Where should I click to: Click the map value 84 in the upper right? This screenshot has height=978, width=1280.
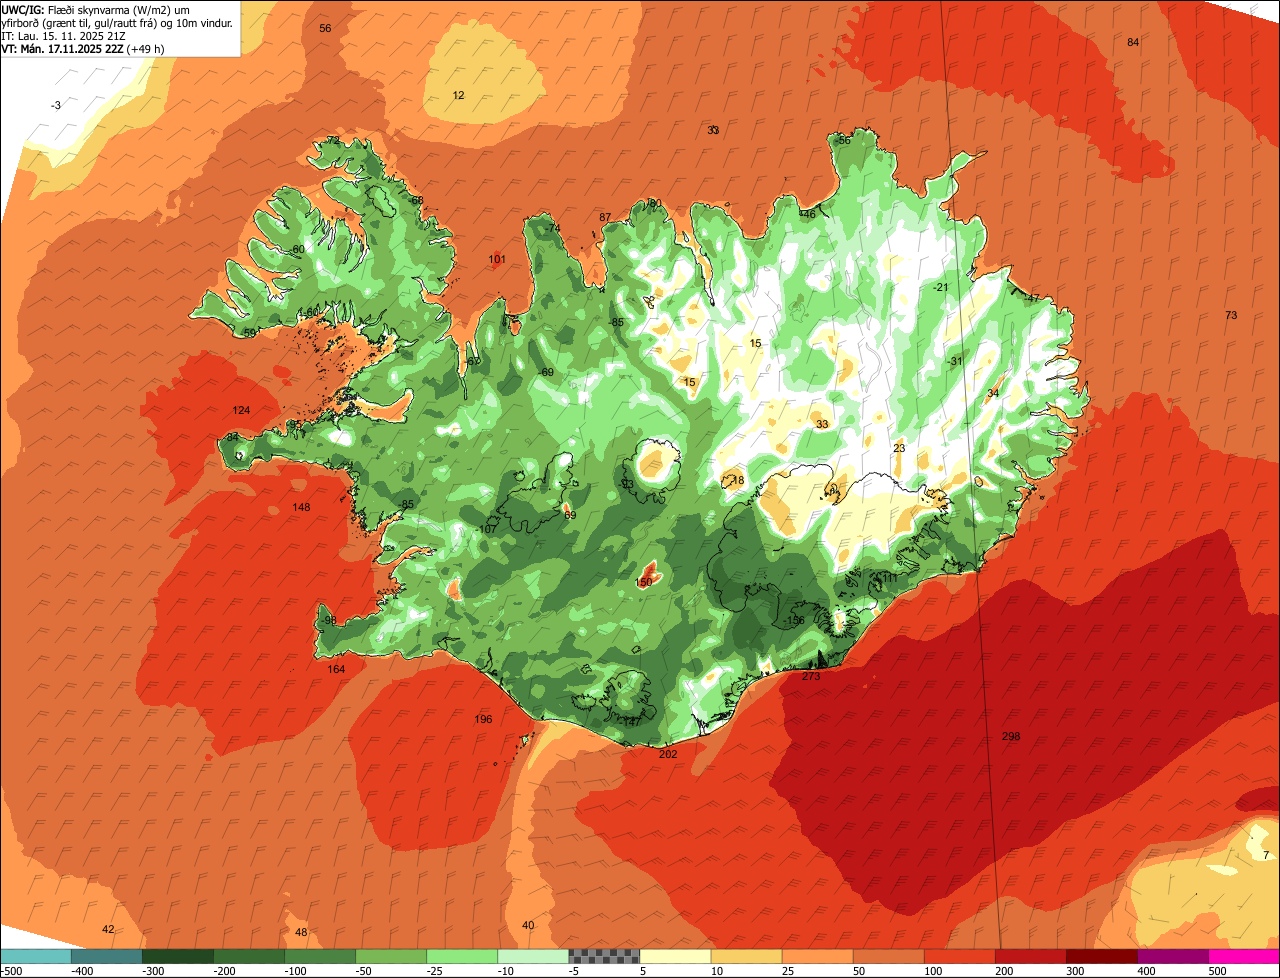pyautogui.click(x=1133, y=42)
